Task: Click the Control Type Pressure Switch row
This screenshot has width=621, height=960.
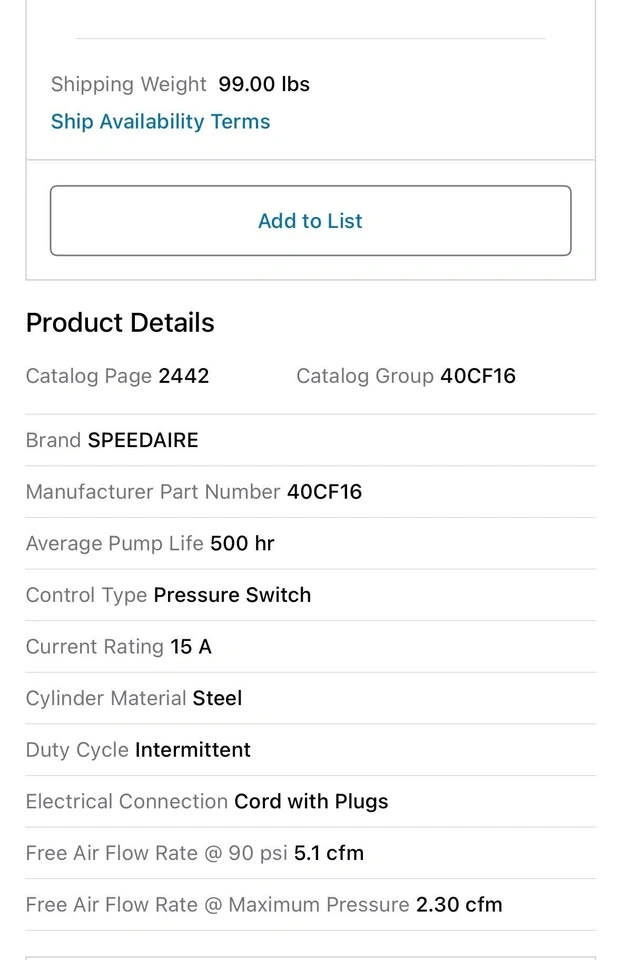Action: coord(310,594)
